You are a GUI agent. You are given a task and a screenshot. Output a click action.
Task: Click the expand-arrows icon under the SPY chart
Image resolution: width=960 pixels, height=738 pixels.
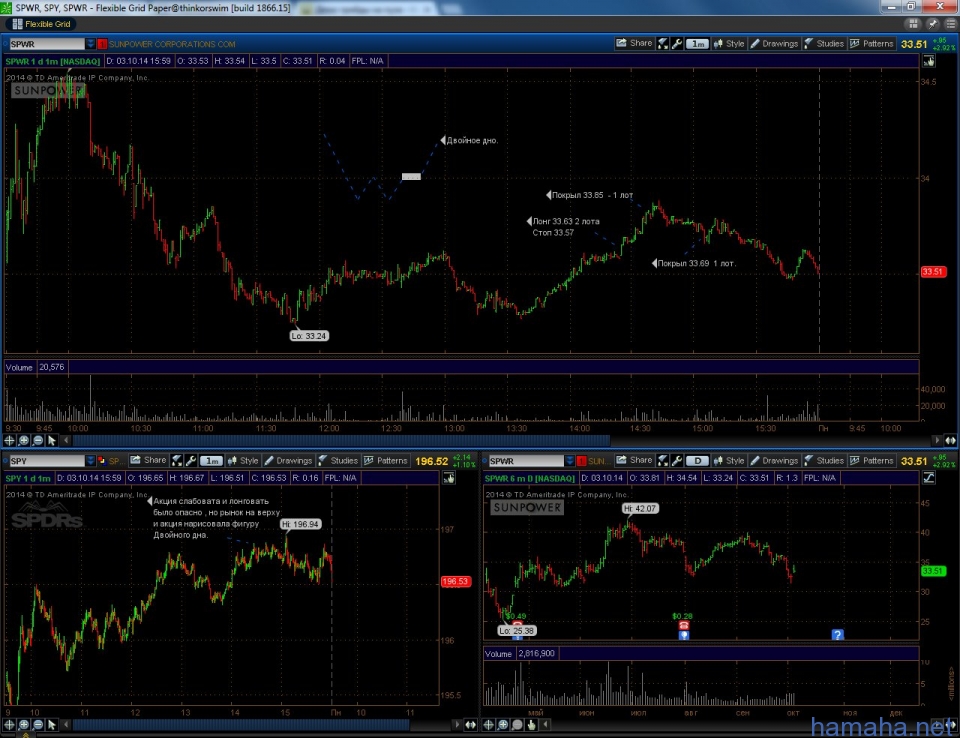tap(470, 725)
